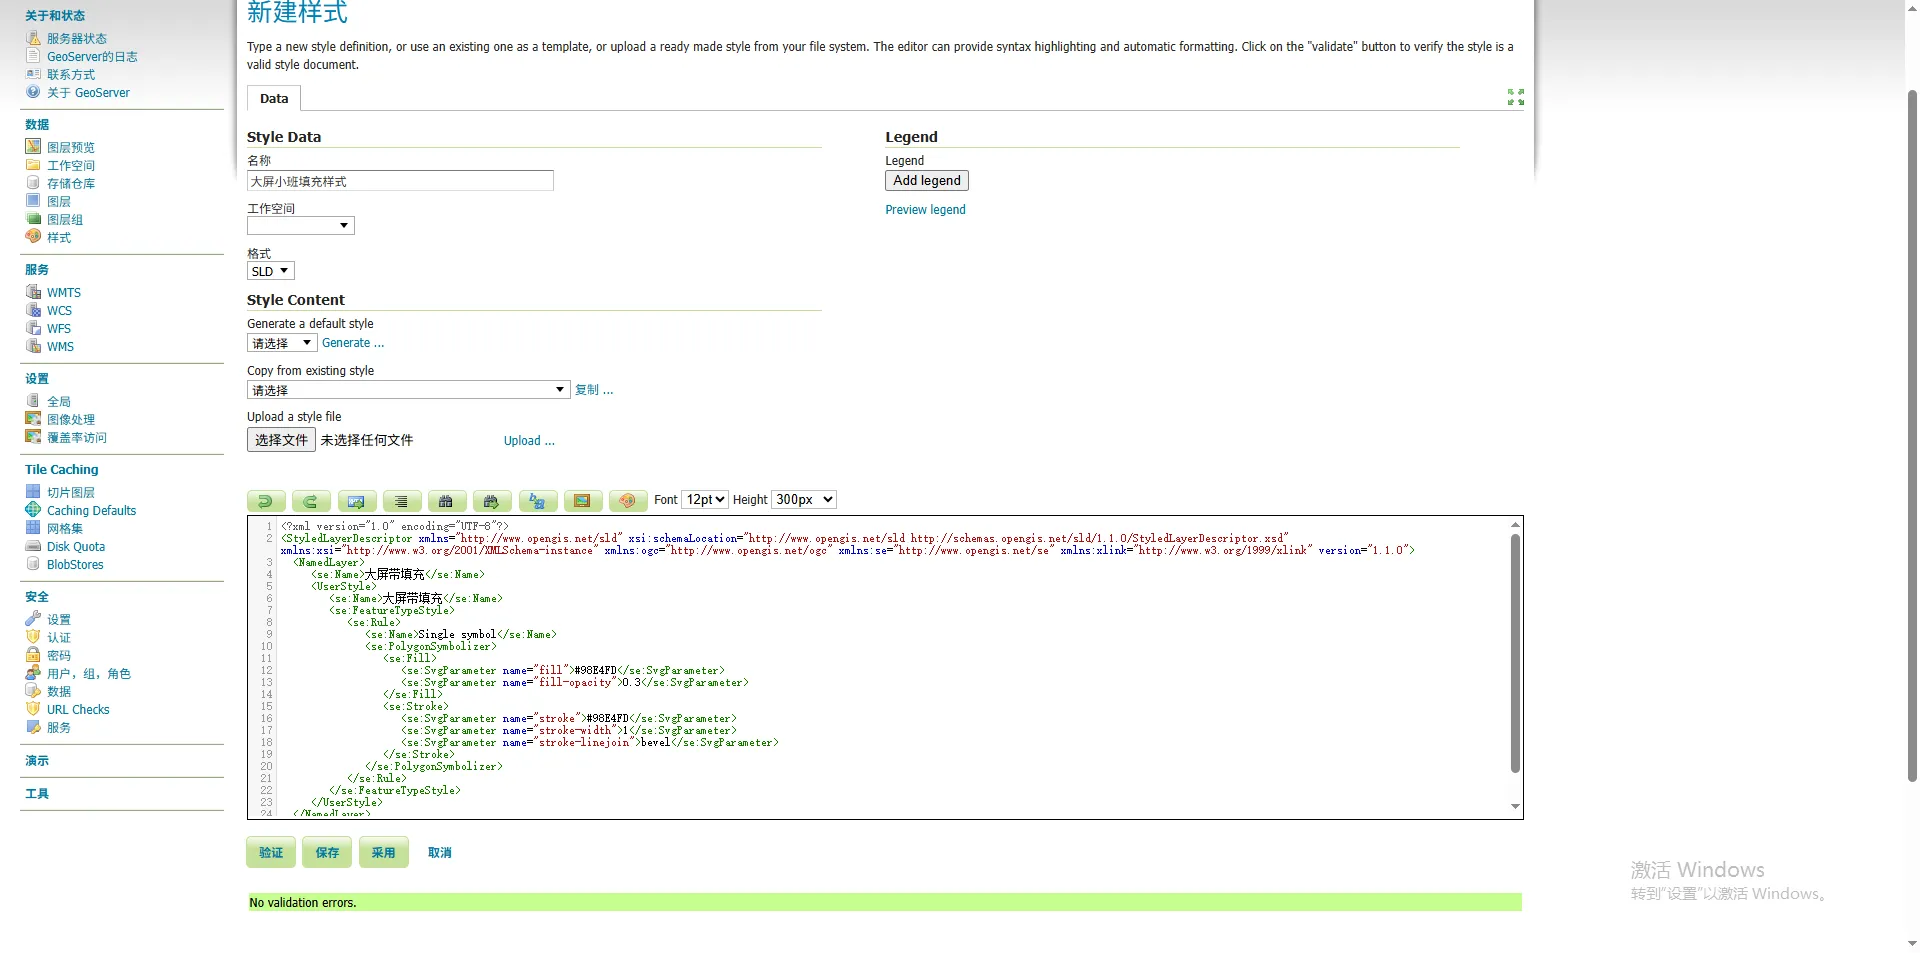Open the SLD format dropdown
The width and height of the screenshot is (1920, 953).
point(270,272)
